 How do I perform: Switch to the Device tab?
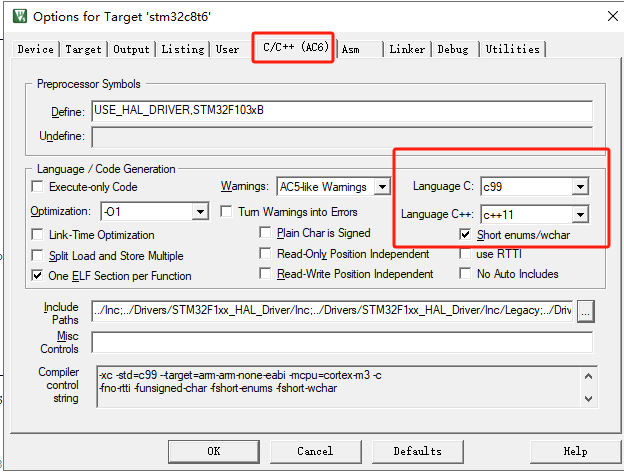[35, 49]
